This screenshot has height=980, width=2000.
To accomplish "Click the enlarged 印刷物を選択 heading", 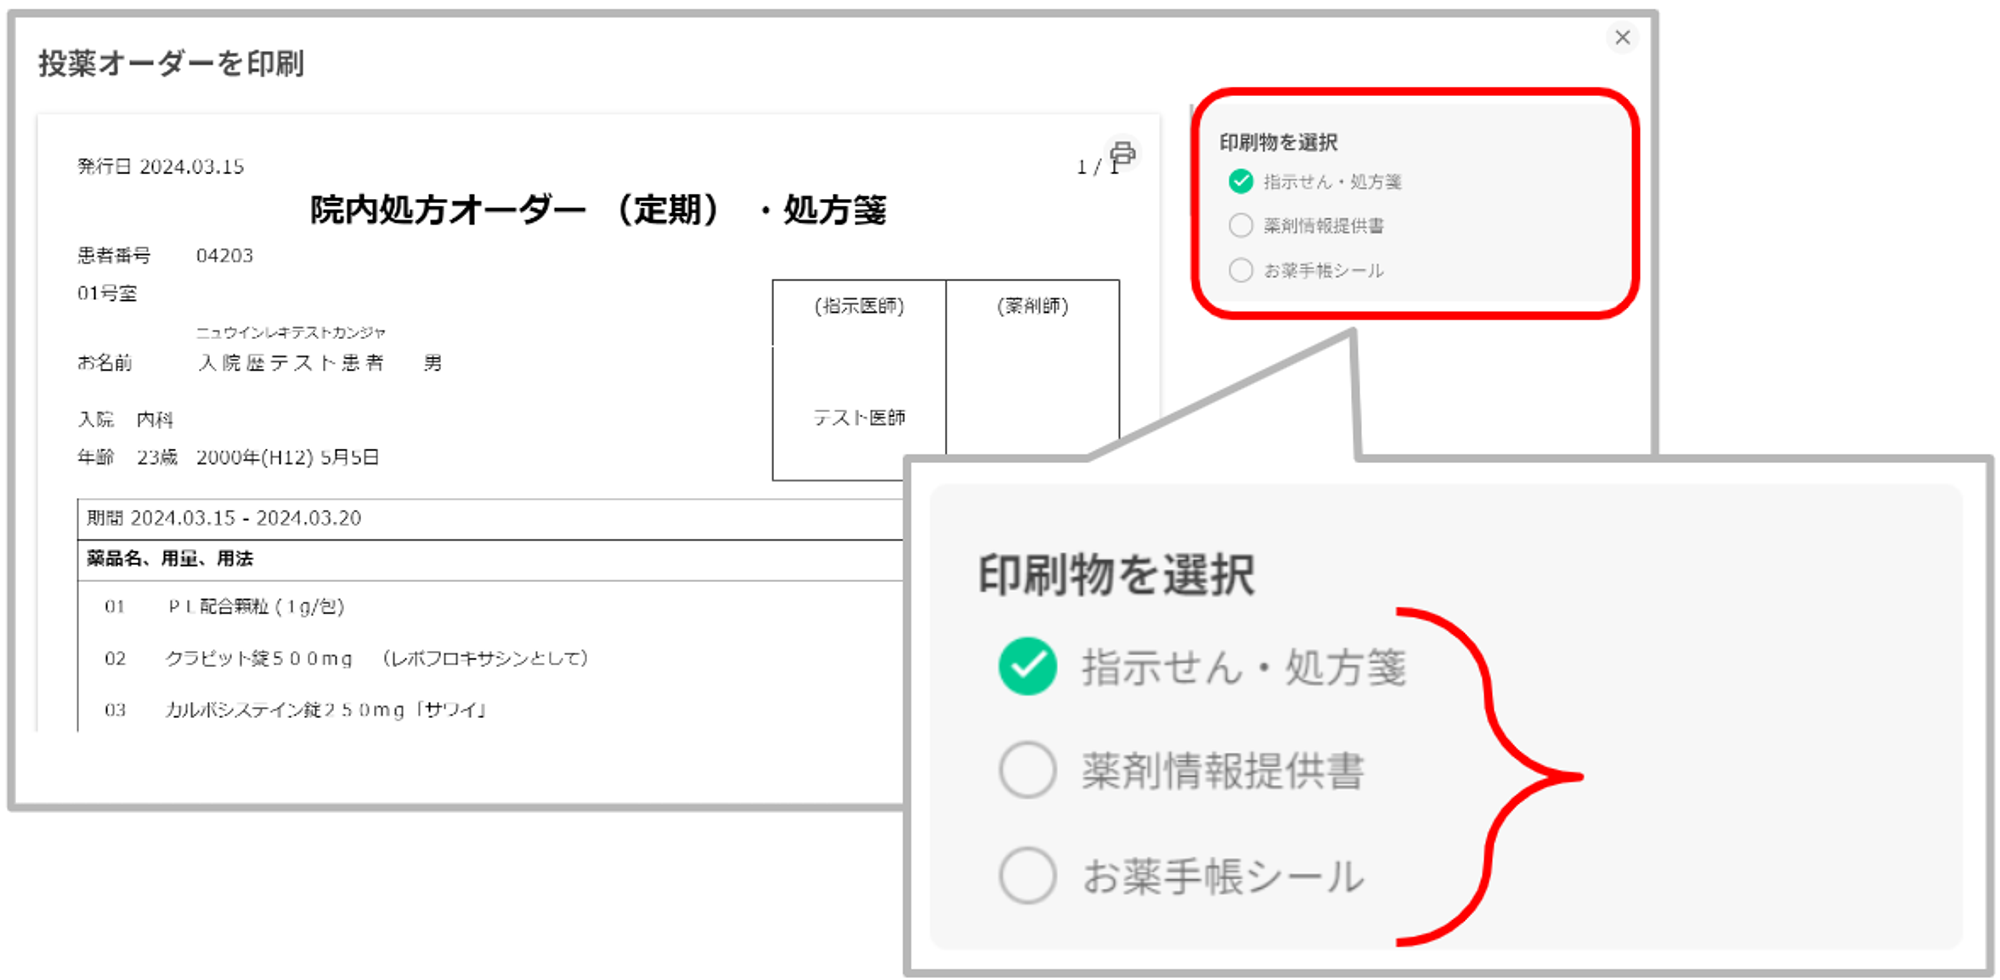I will tap(1115, 575).
